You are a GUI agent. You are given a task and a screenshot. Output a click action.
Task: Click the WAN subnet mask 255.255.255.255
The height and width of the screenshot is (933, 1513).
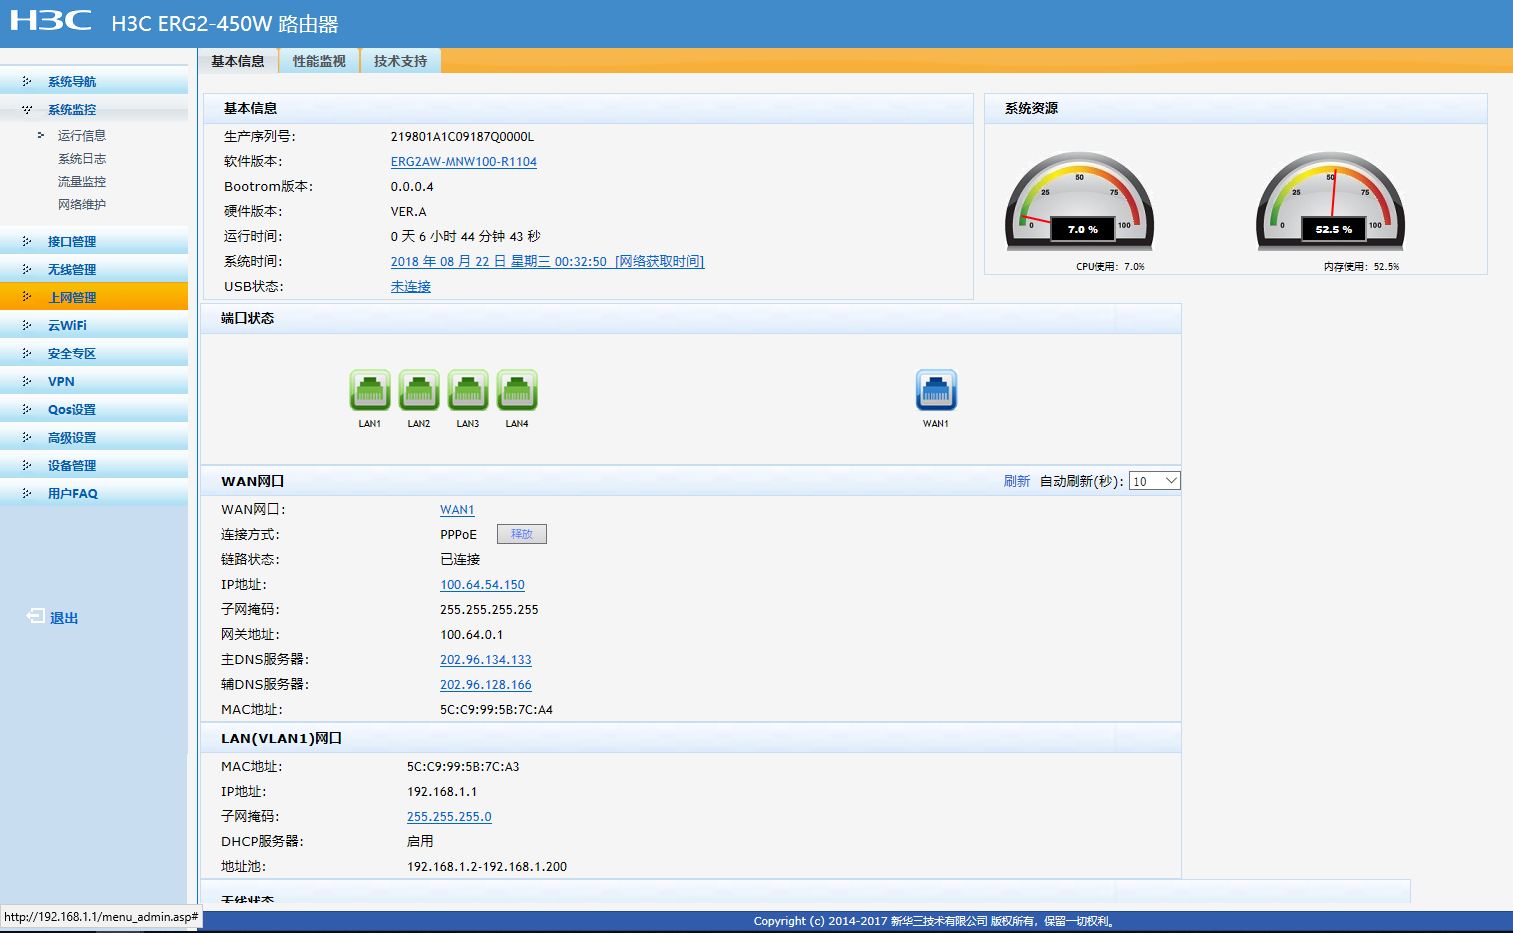(x=489, y=609)
